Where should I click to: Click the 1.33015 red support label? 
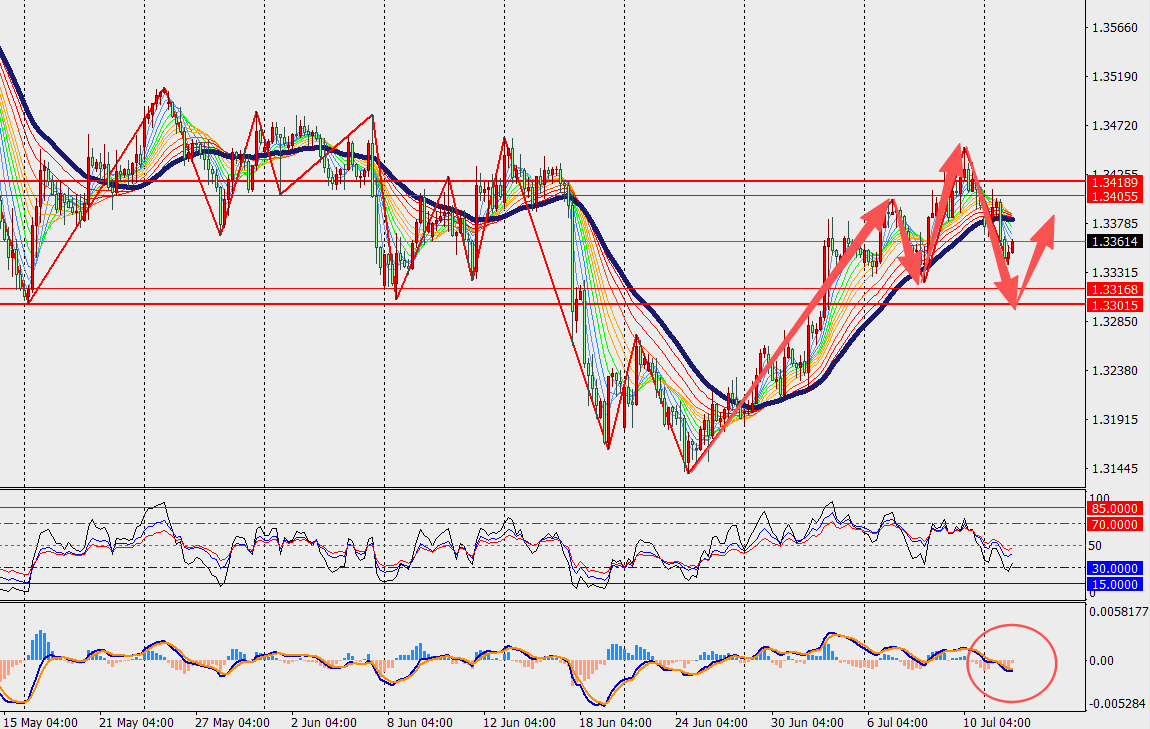tap(1114, 305)
